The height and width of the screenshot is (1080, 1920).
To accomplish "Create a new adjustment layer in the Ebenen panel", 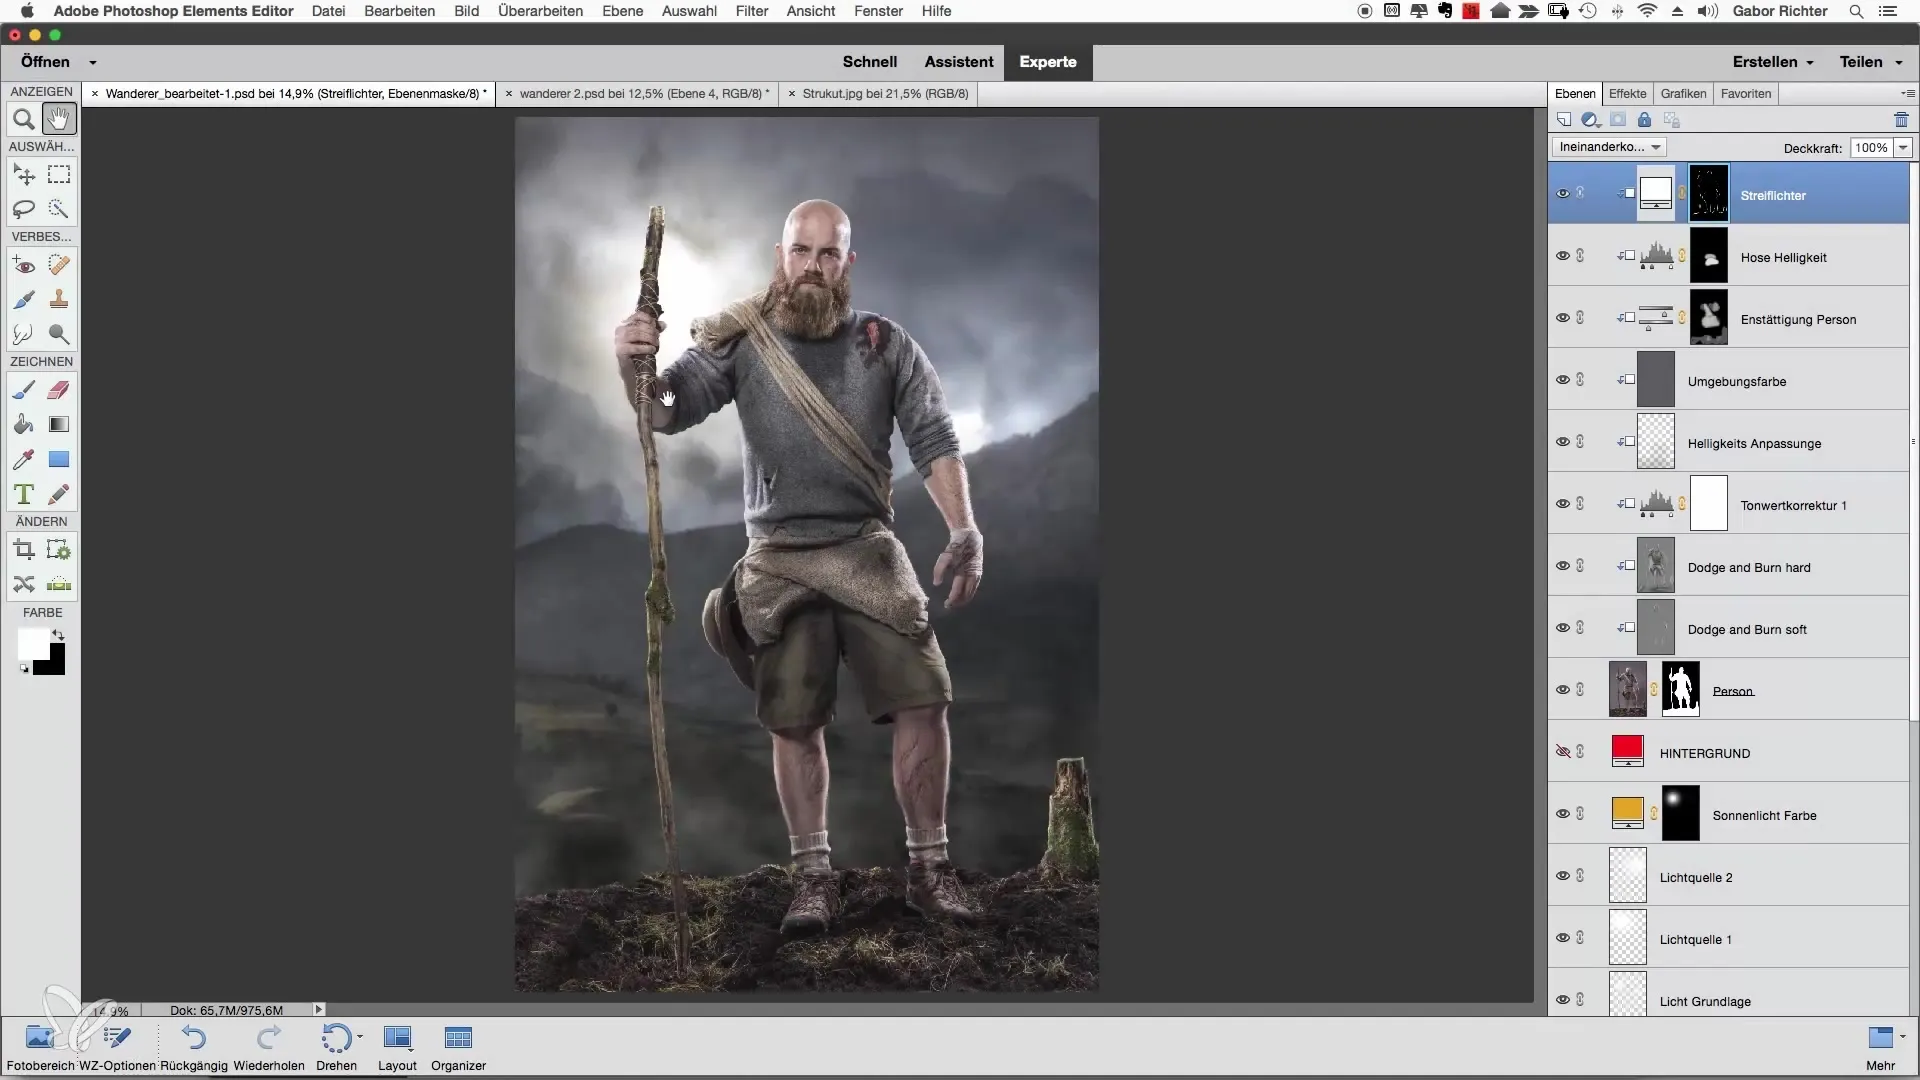I will coord(1590,120).
